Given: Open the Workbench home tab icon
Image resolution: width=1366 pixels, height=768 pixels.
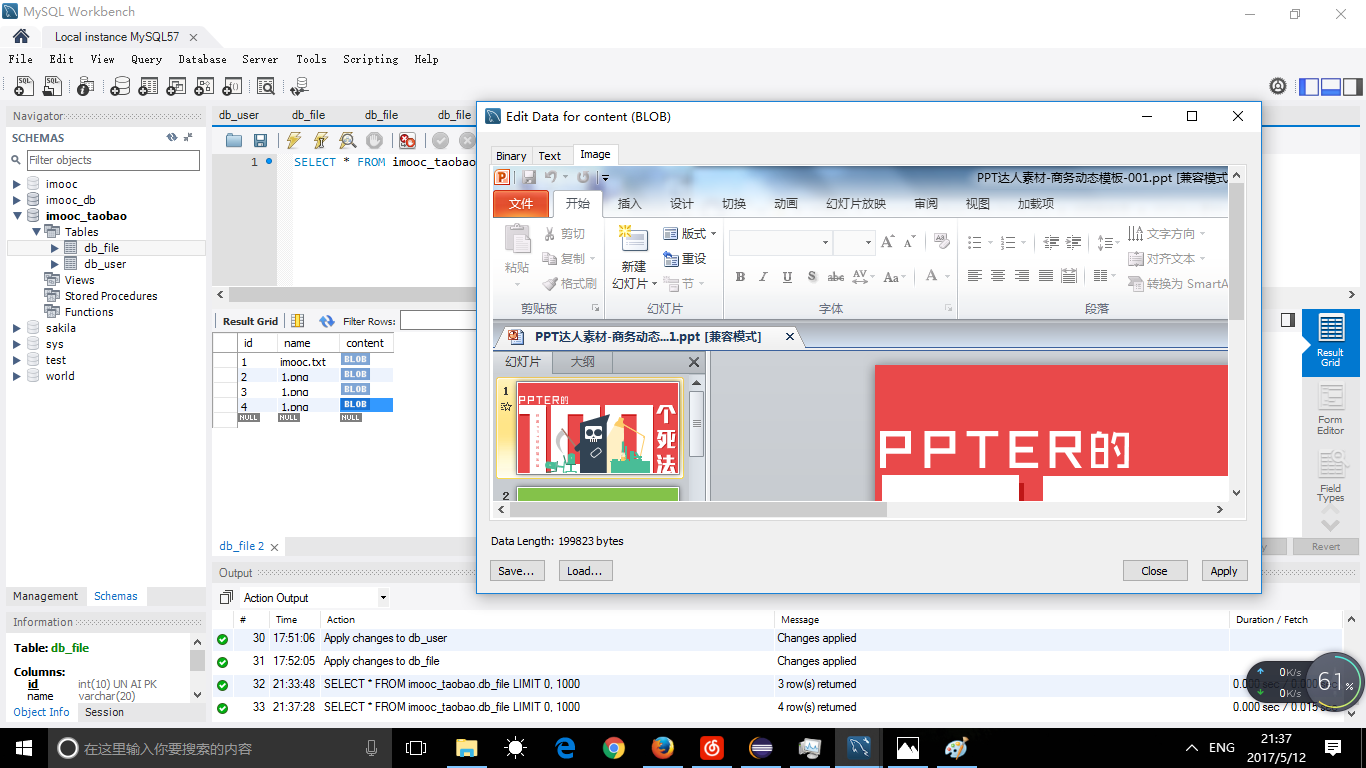Looking at the screenshot, I should (21, 37).
